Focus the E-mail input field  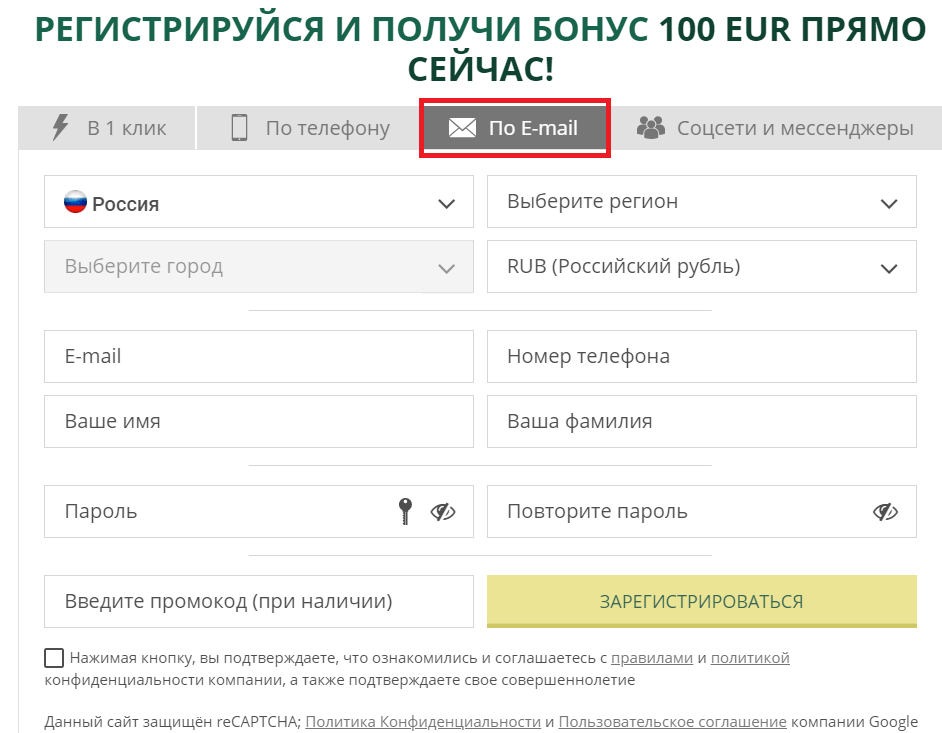tap(259, 356)
